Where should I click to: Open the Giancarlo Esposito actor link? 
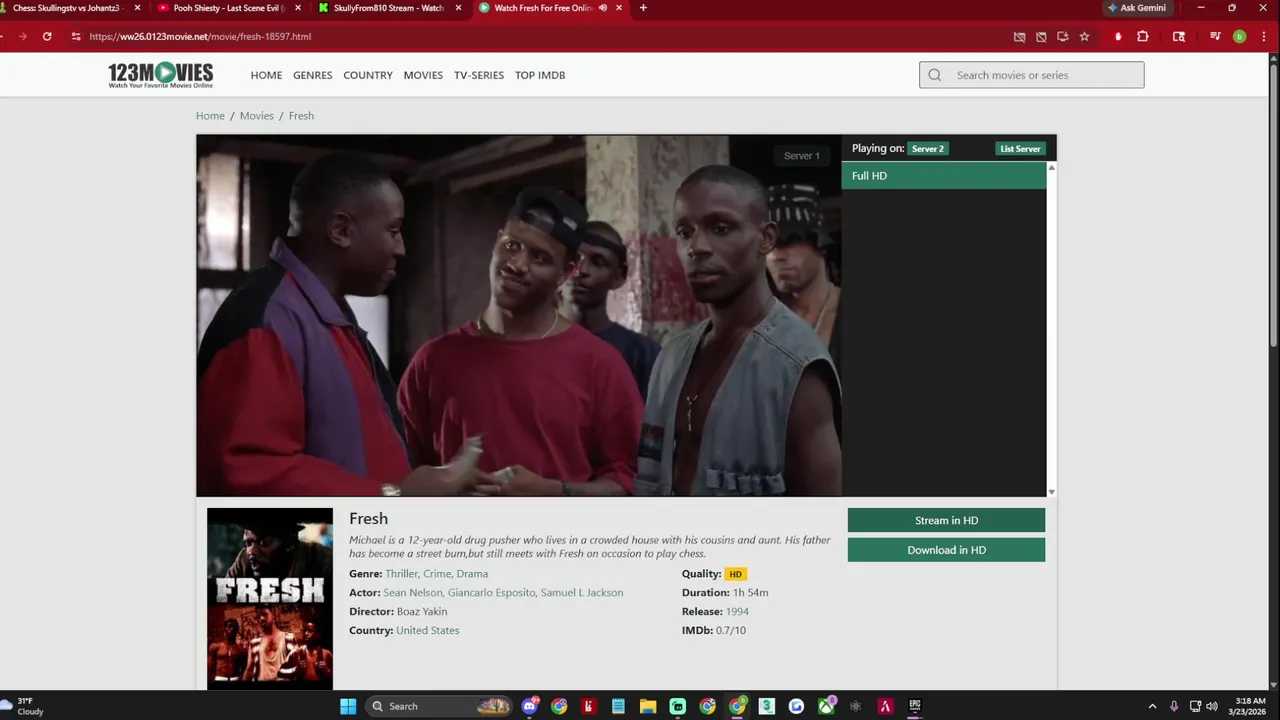click(x=491, y=593)
